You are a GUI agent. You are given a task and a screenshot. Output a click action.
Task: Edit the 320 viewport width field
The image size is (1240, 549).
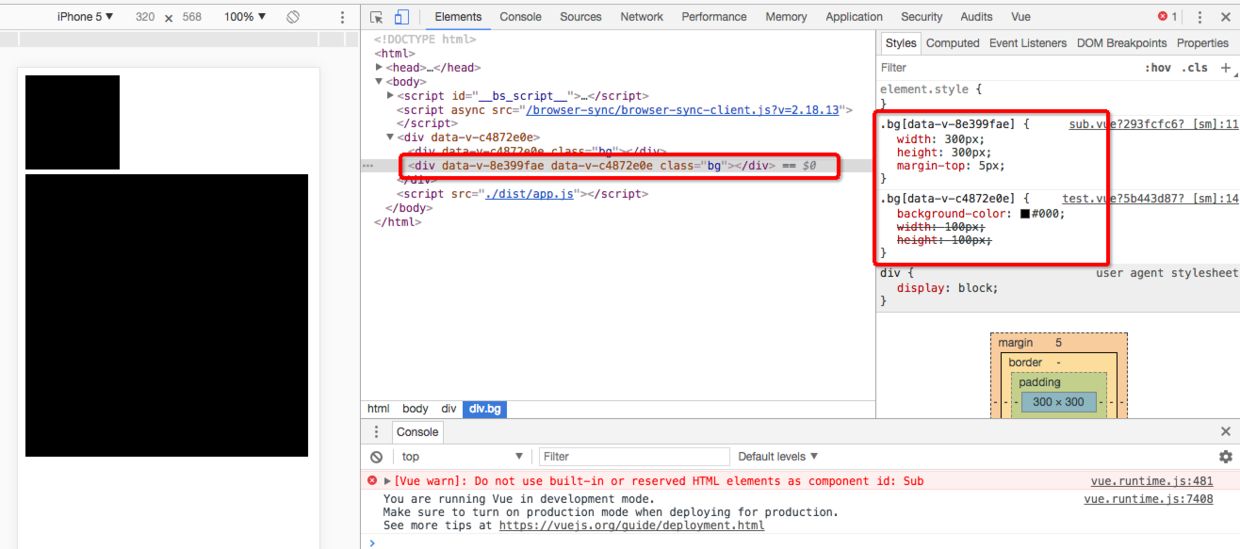click(x=145, y=17)
